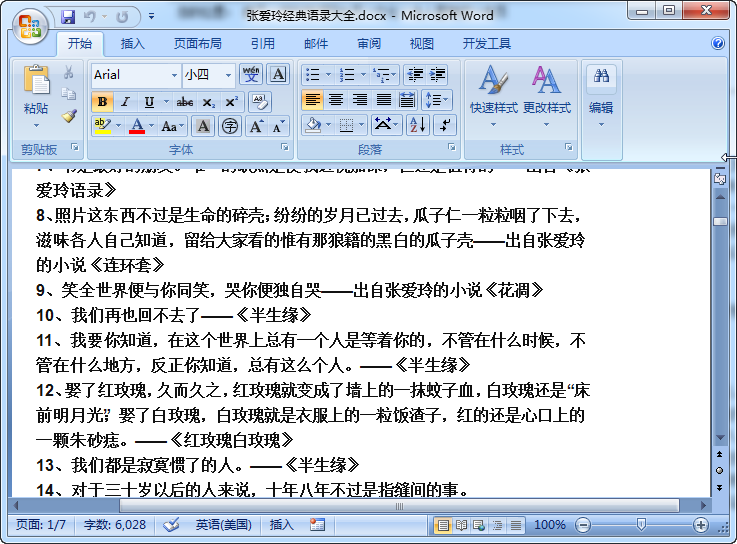This screenshot has height=544, width=737.
Task: Click the macro recording status icon
Action: (317, 524)
